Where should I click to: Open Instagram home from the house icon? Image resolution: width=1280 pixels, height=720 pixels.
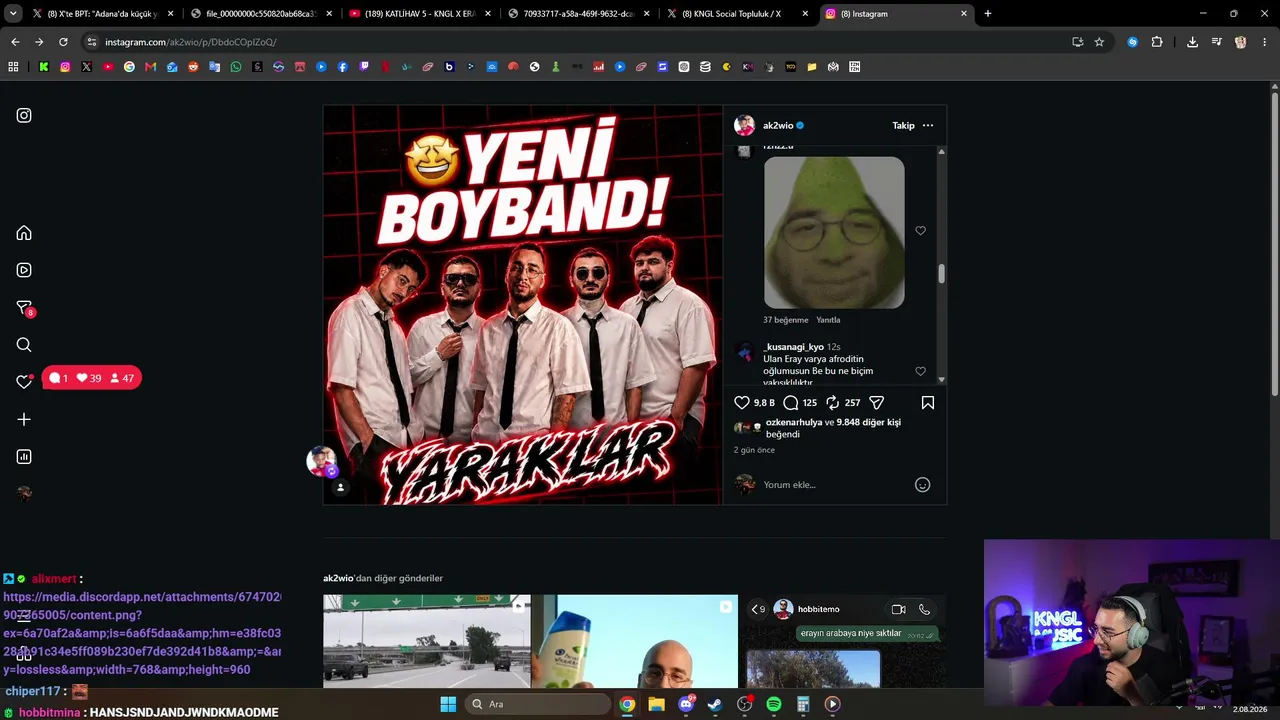click(24, 233)
